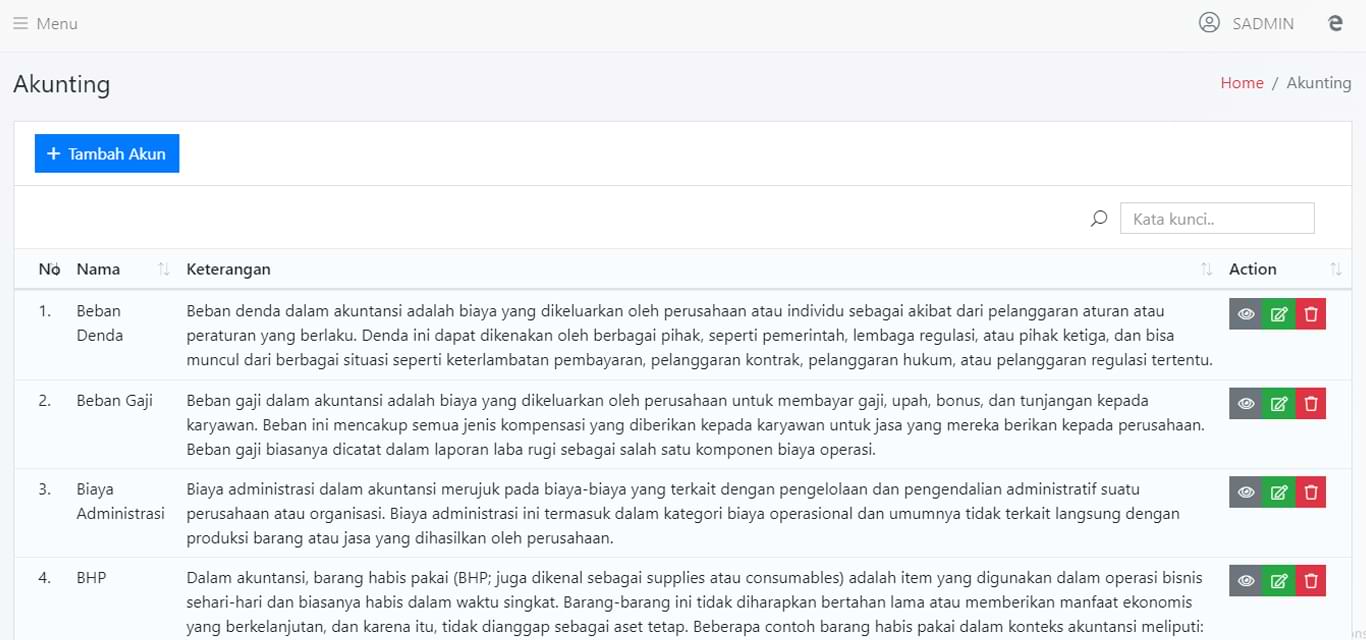Image resolution: width=1366 pixels, height=640 pixels.
Task: Toggle the eye icon for Biaya Administrasi
Action: click(x=1245, y=492)
